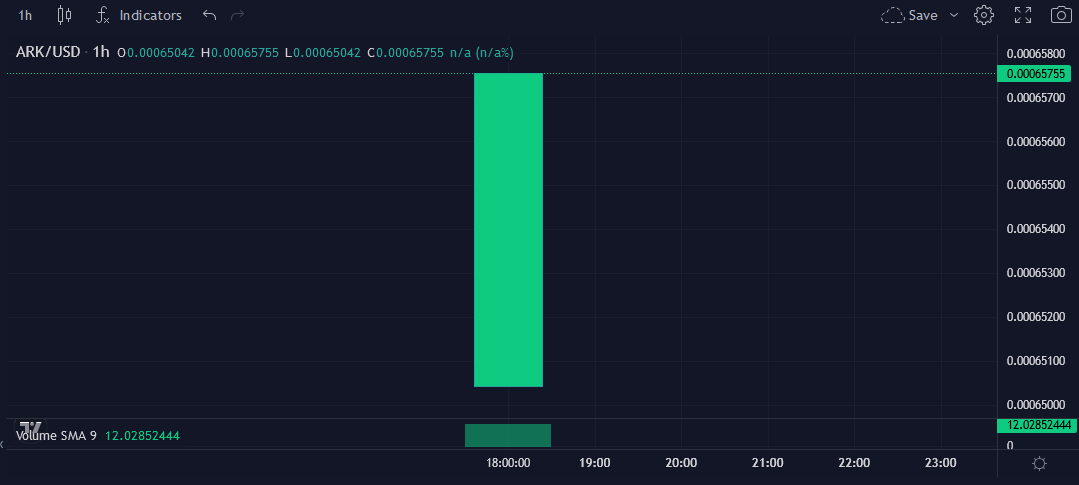Open the Indicators dialog
1079x485 pixels.
[x=138, y=15]
